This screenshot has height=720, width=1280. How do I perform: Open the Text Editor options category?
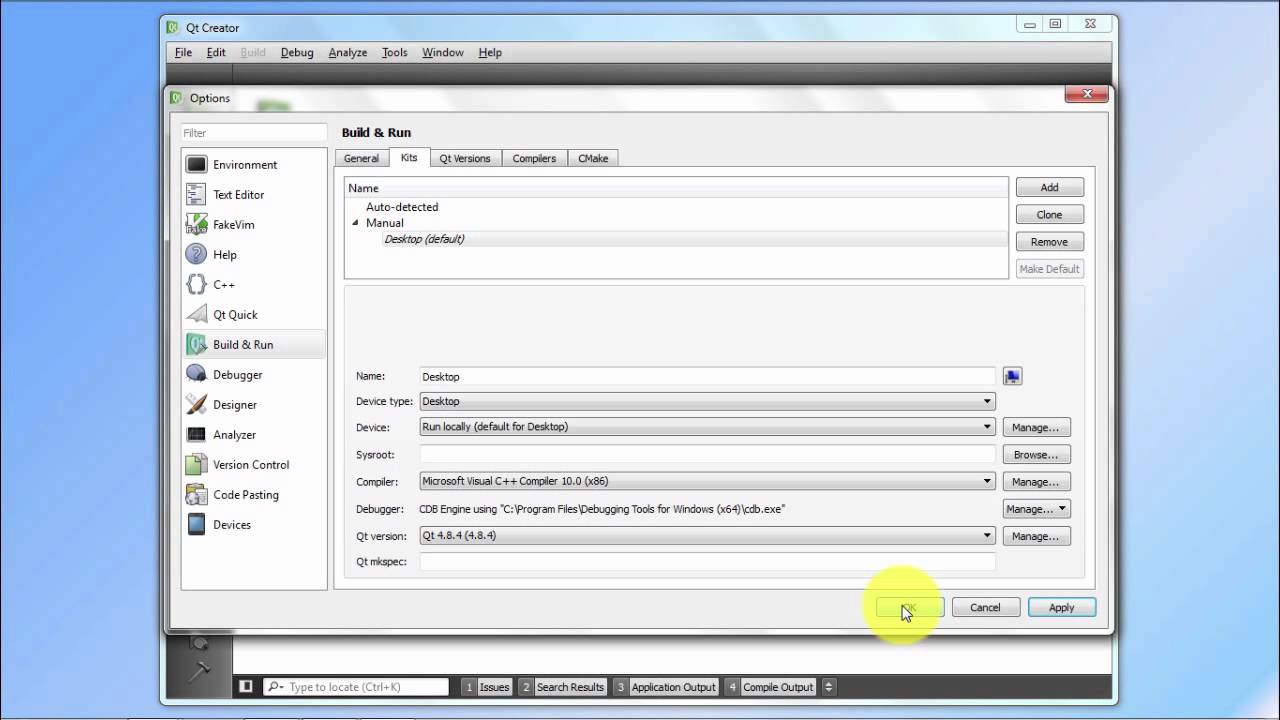tap(254, 195)
